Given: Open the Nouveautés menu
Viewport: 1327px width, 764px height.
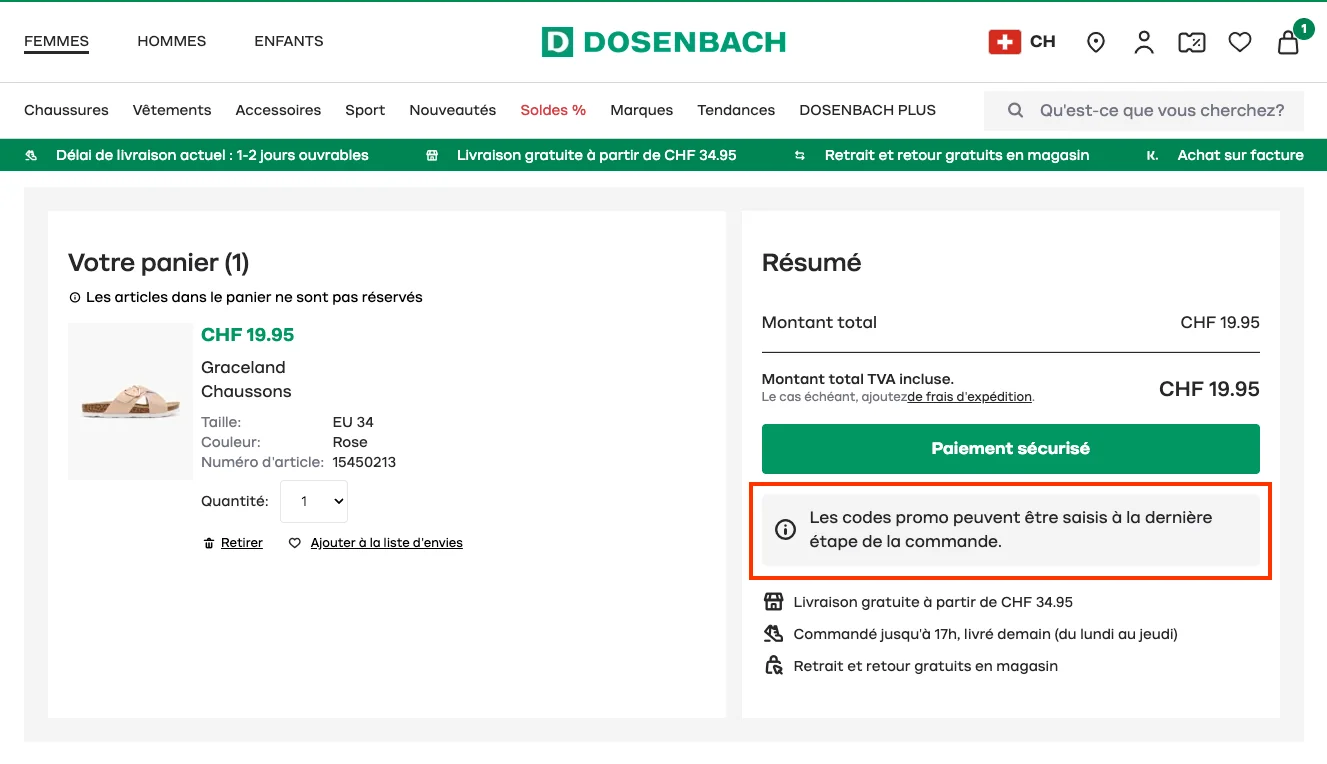Looking at the screenshot, I should click(453, 110).
